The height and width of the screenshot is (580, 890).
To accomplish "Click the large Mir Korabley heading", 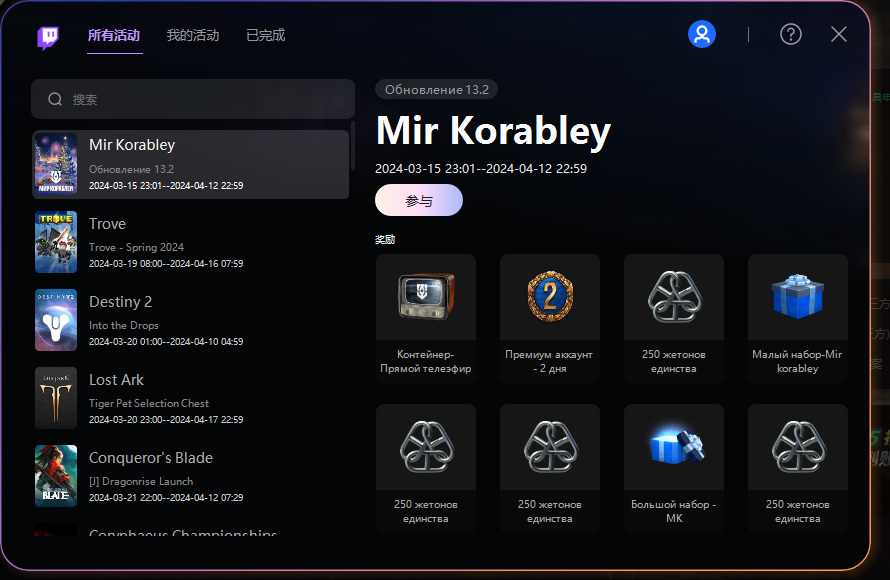I will pos(493,131).
